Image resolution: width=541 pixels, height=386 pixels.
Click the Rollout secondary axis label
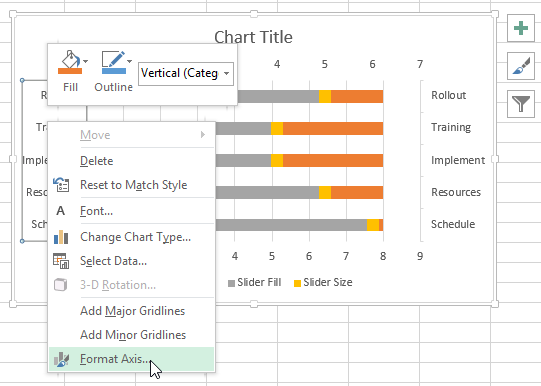click(449, 95)
